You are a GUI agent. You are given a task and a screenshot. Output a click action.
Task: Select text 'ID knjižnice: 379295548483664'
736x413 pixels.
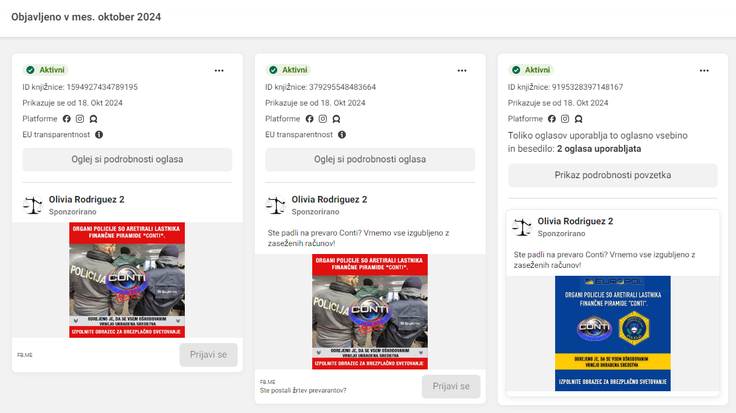tap(321, 87)
